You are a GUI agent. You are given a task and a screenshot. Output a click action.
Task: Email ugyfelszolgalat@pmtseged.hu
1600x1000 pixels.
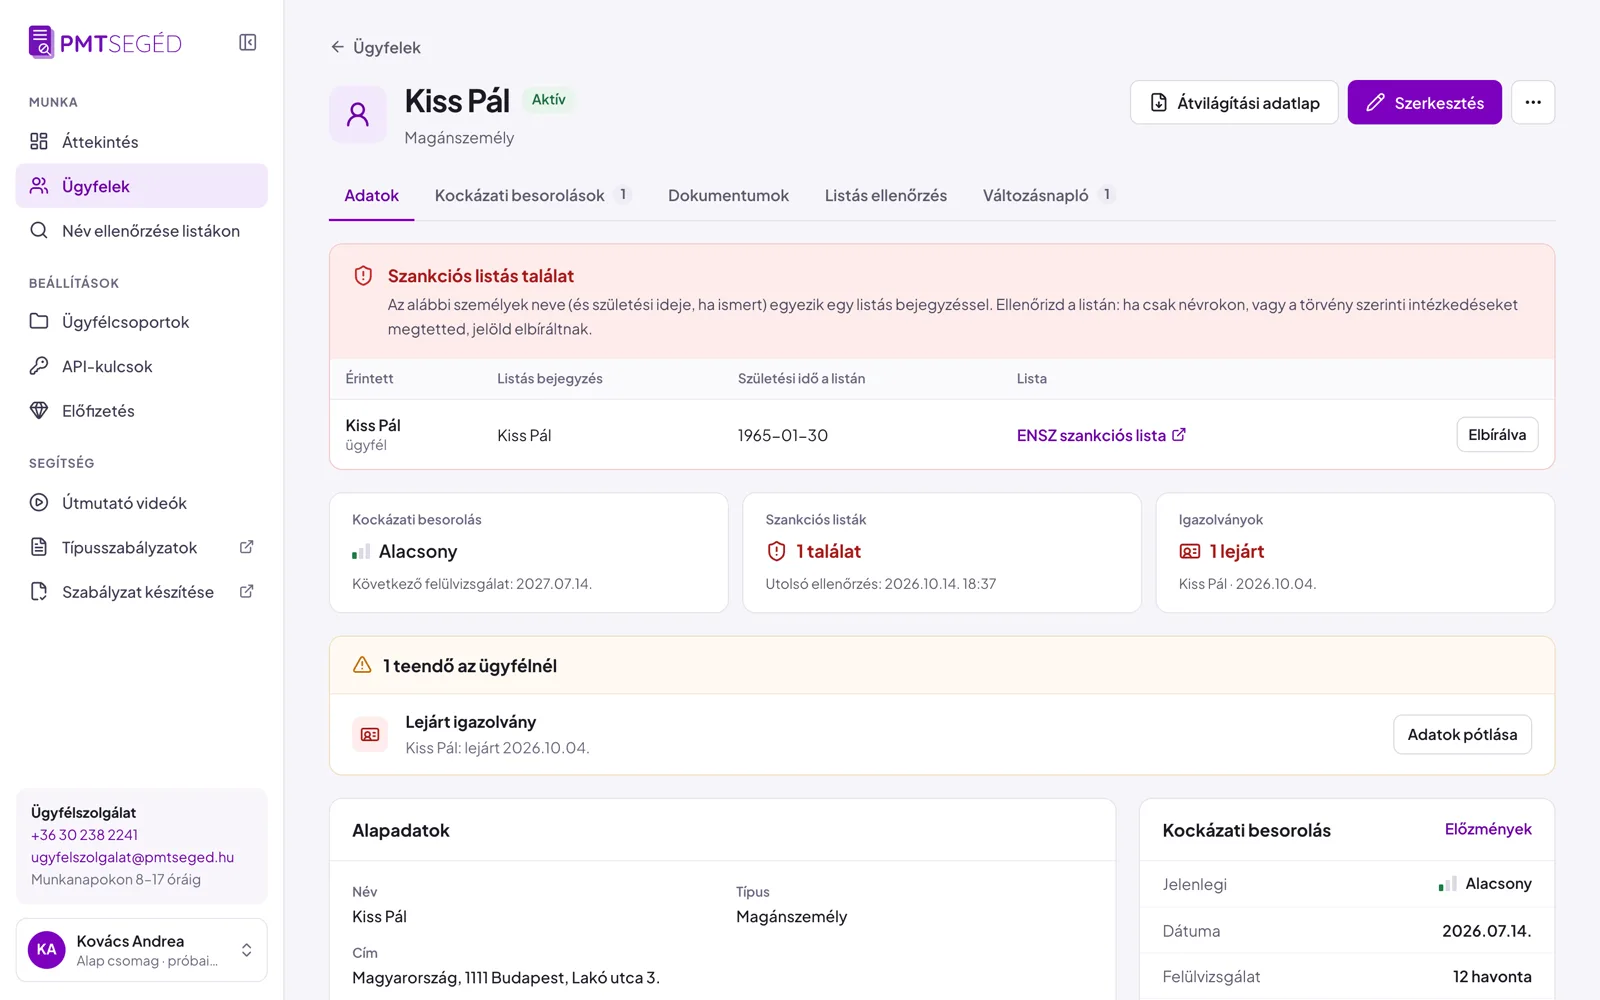[133, 857]
